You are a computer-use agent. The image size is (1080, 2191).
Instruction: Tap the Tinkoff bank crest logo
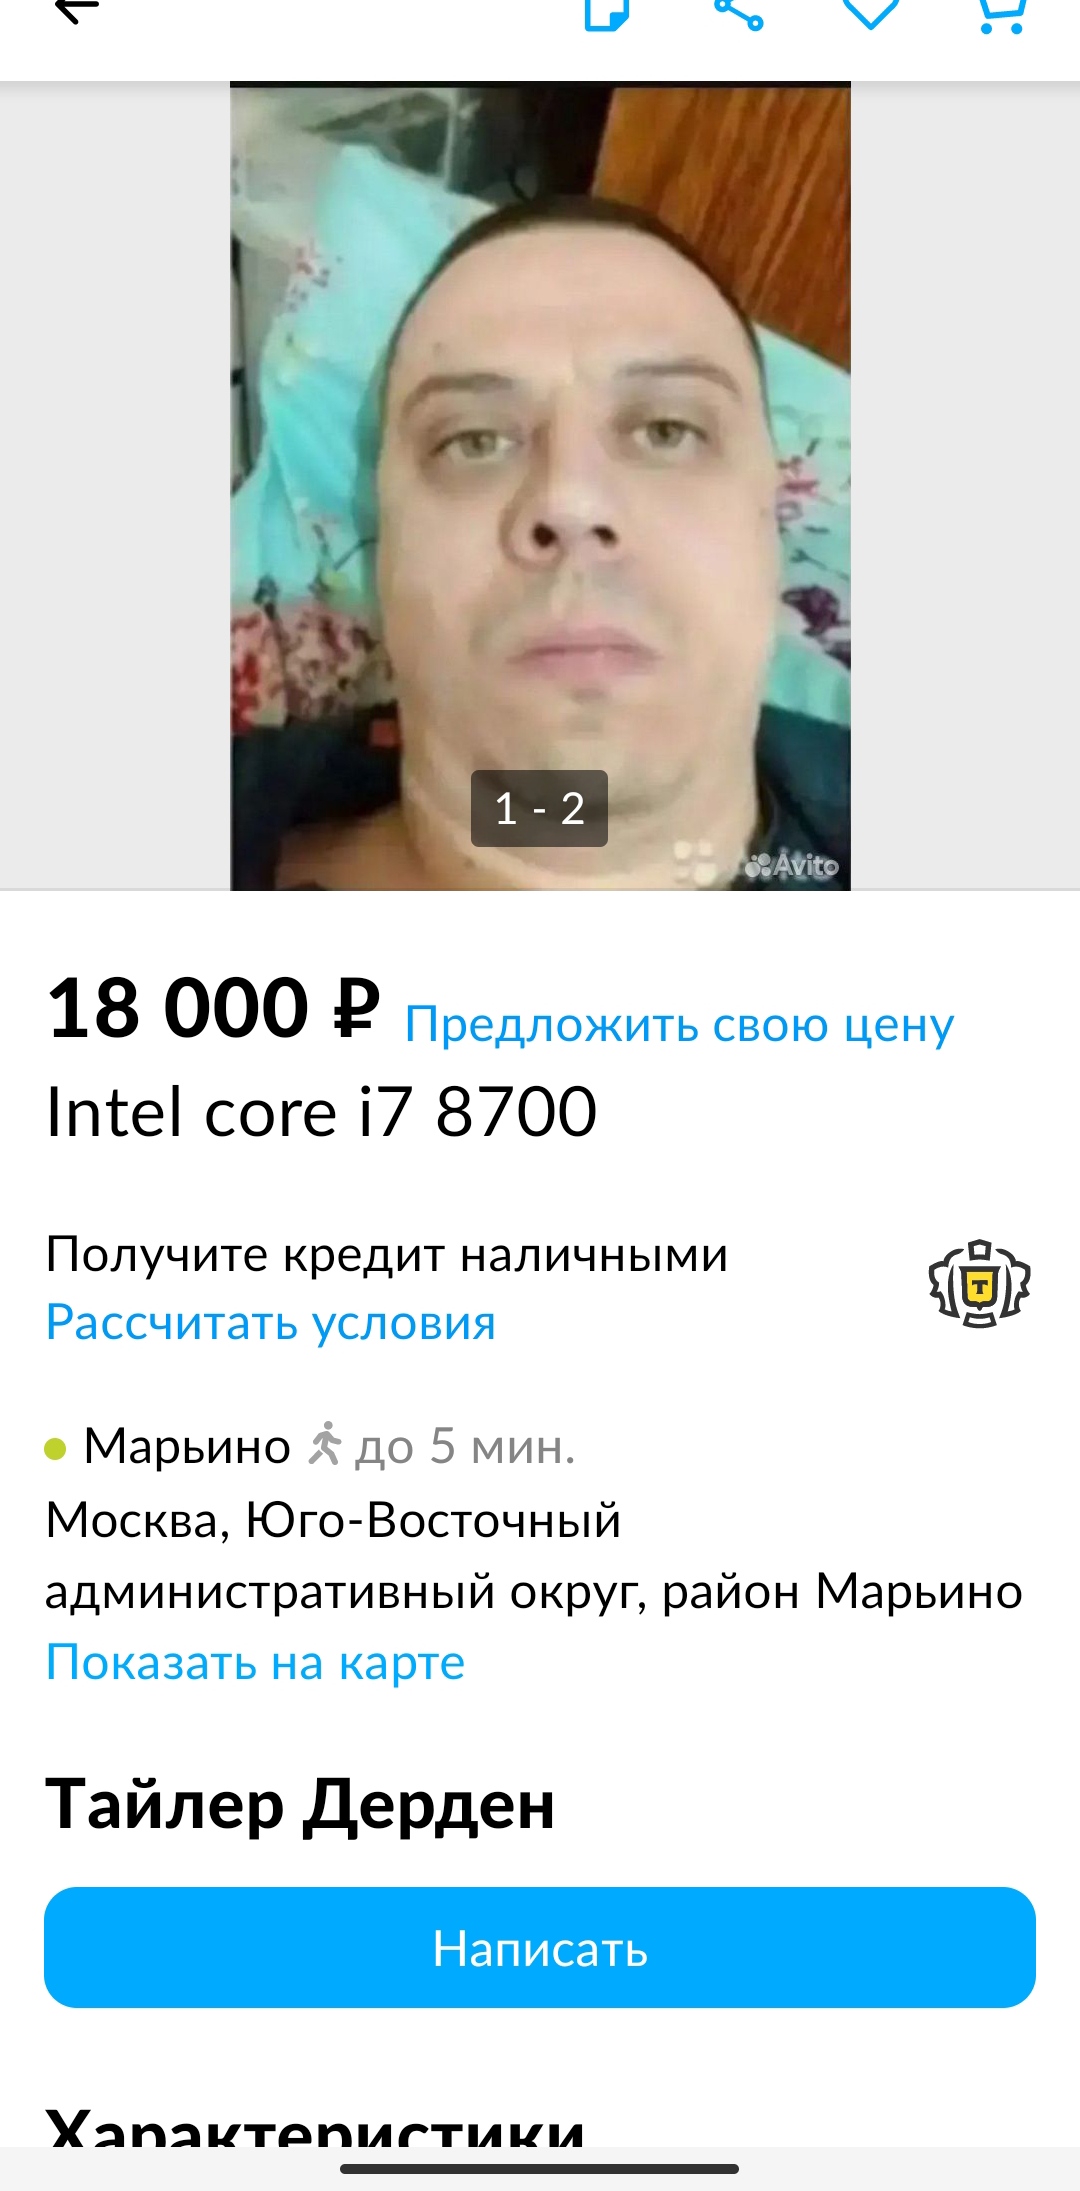pos(980,1284)
